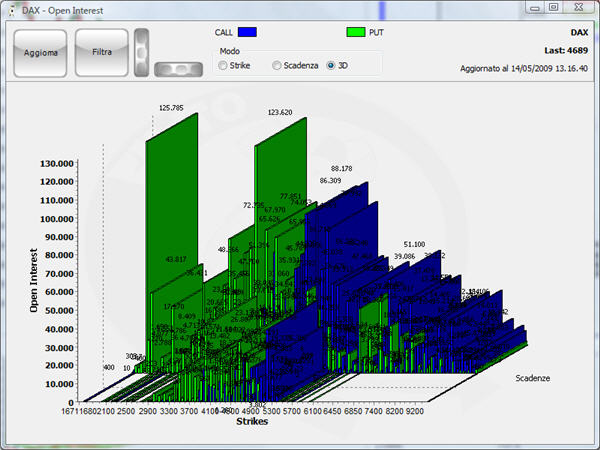Select the 3D mode option

tap(332, 65)
